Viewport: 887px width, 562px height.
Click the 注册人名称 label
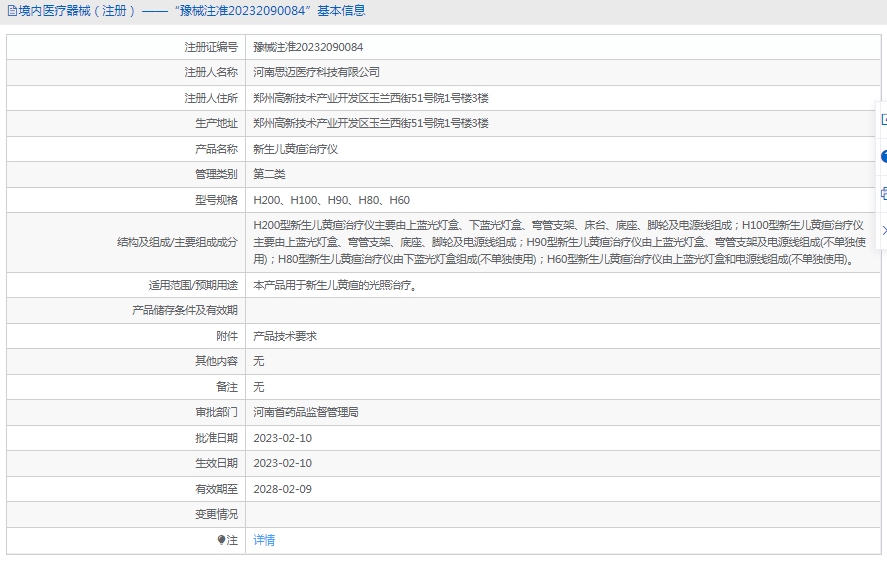[211, 72]
